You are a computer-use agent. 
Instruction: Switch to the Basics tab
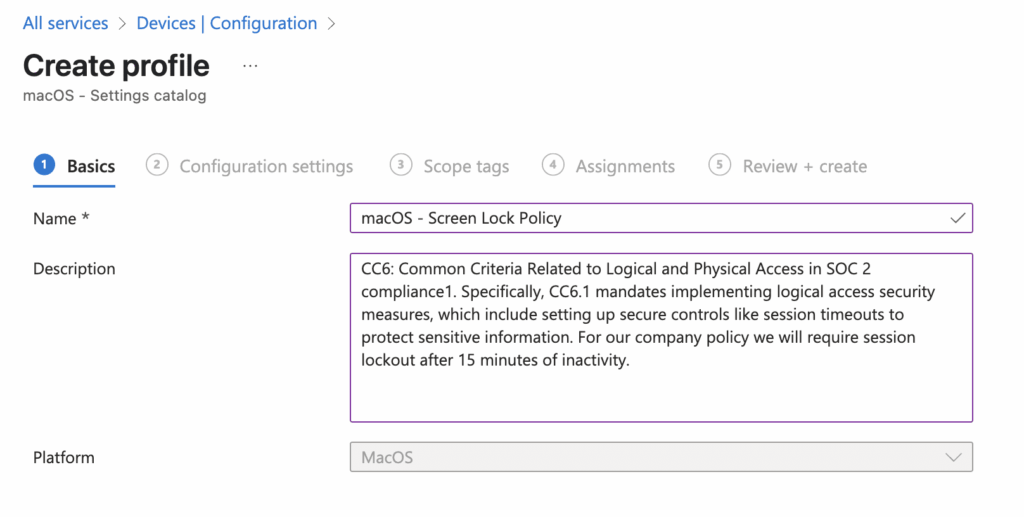(91, 166)
